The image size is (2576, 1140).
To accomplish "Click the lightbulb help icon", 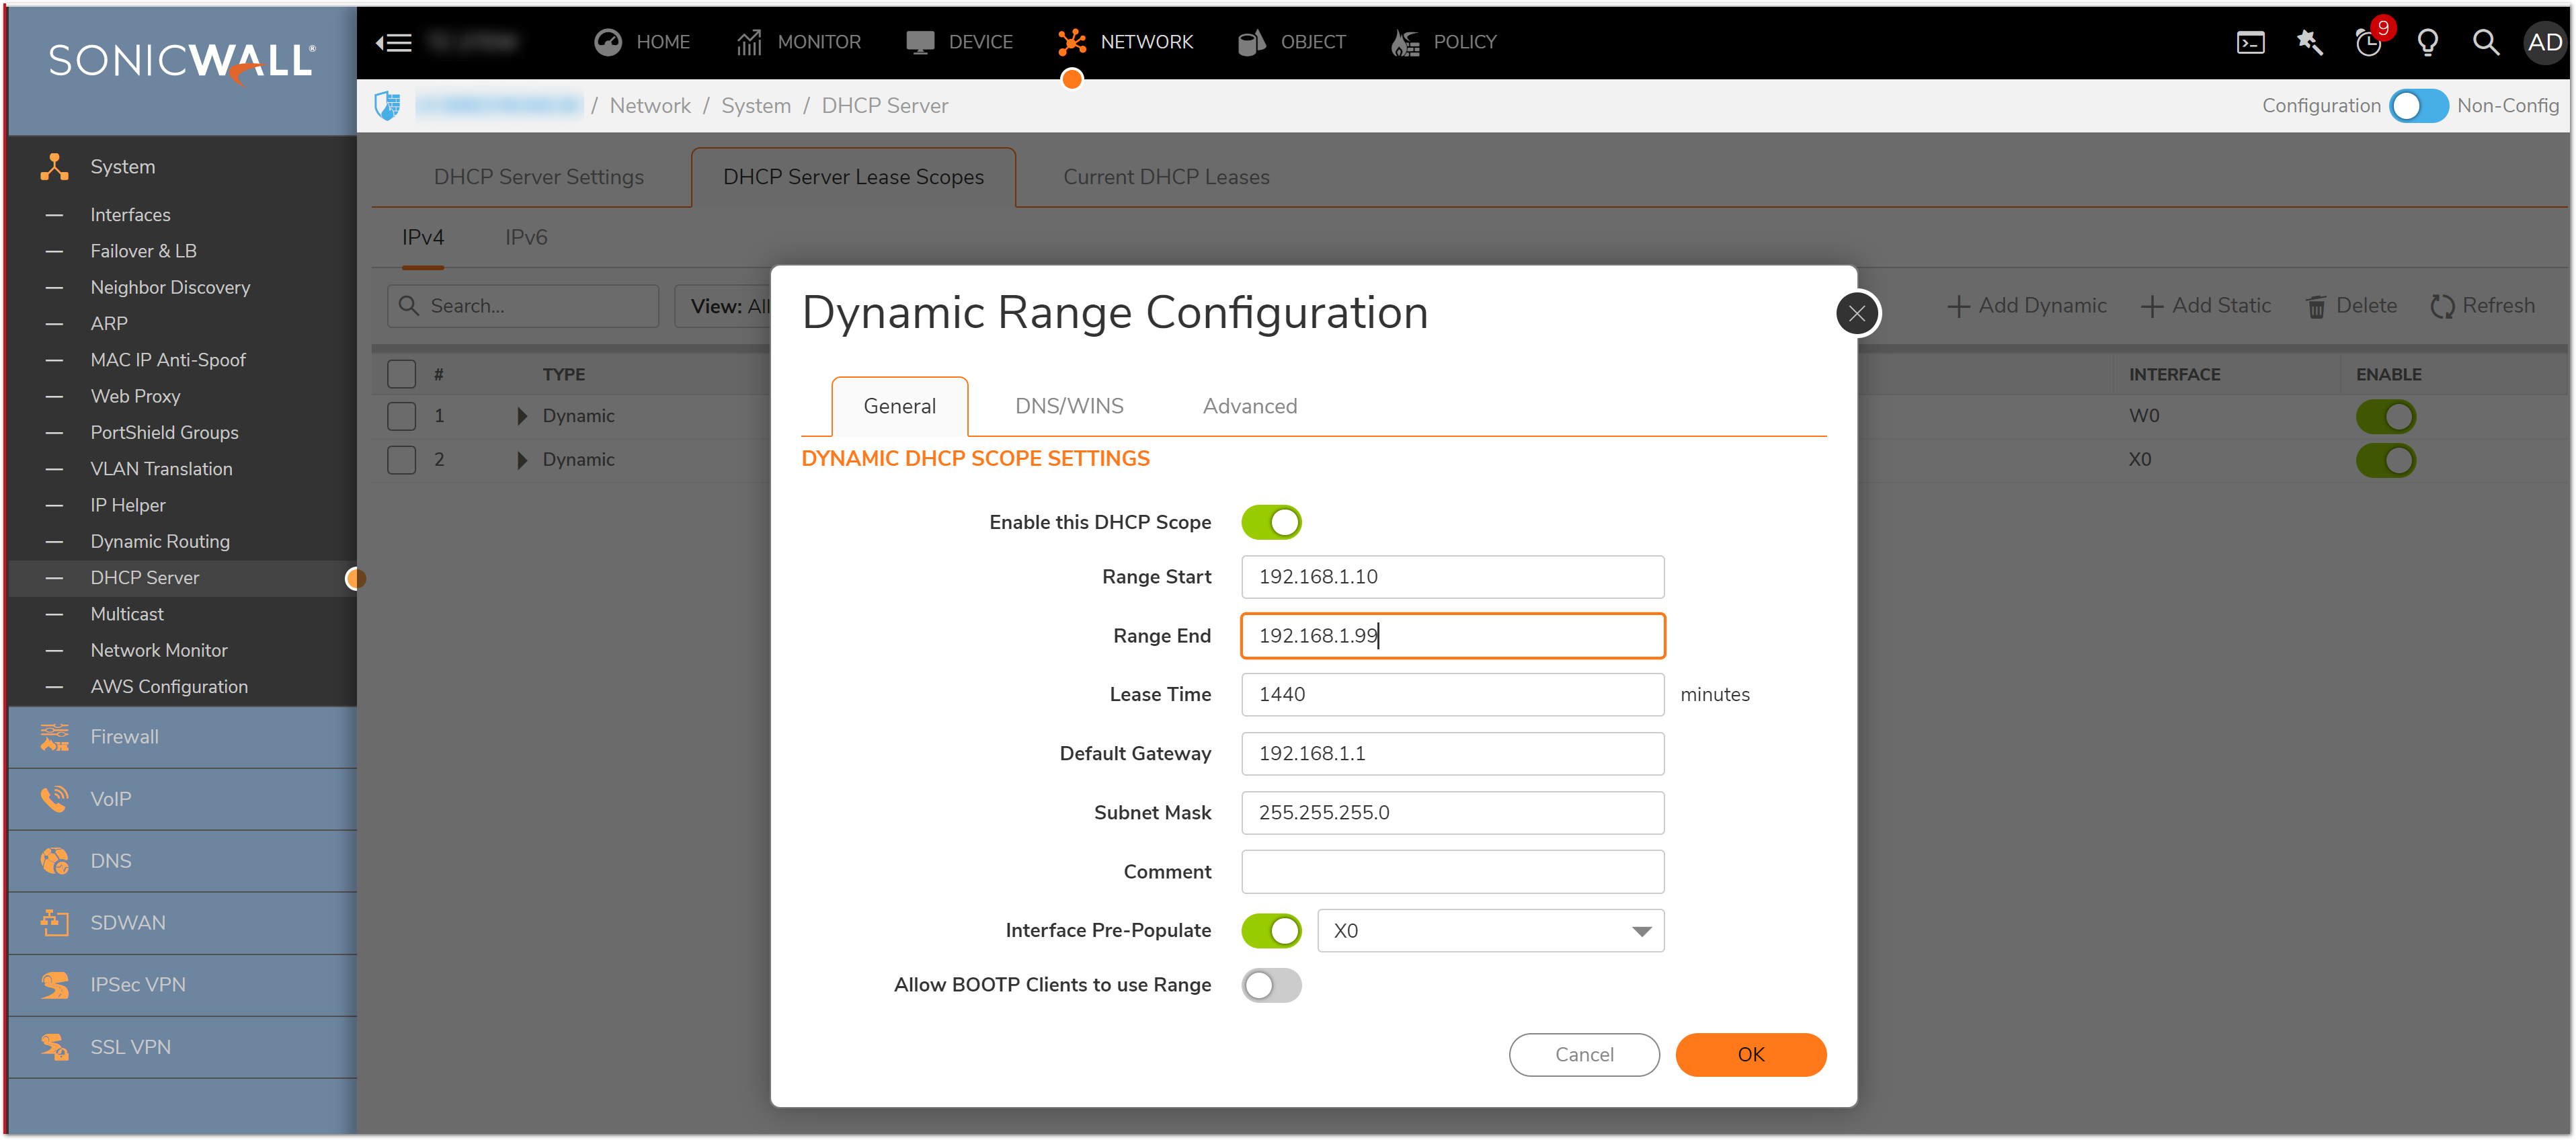I will tap(2427, 42).
